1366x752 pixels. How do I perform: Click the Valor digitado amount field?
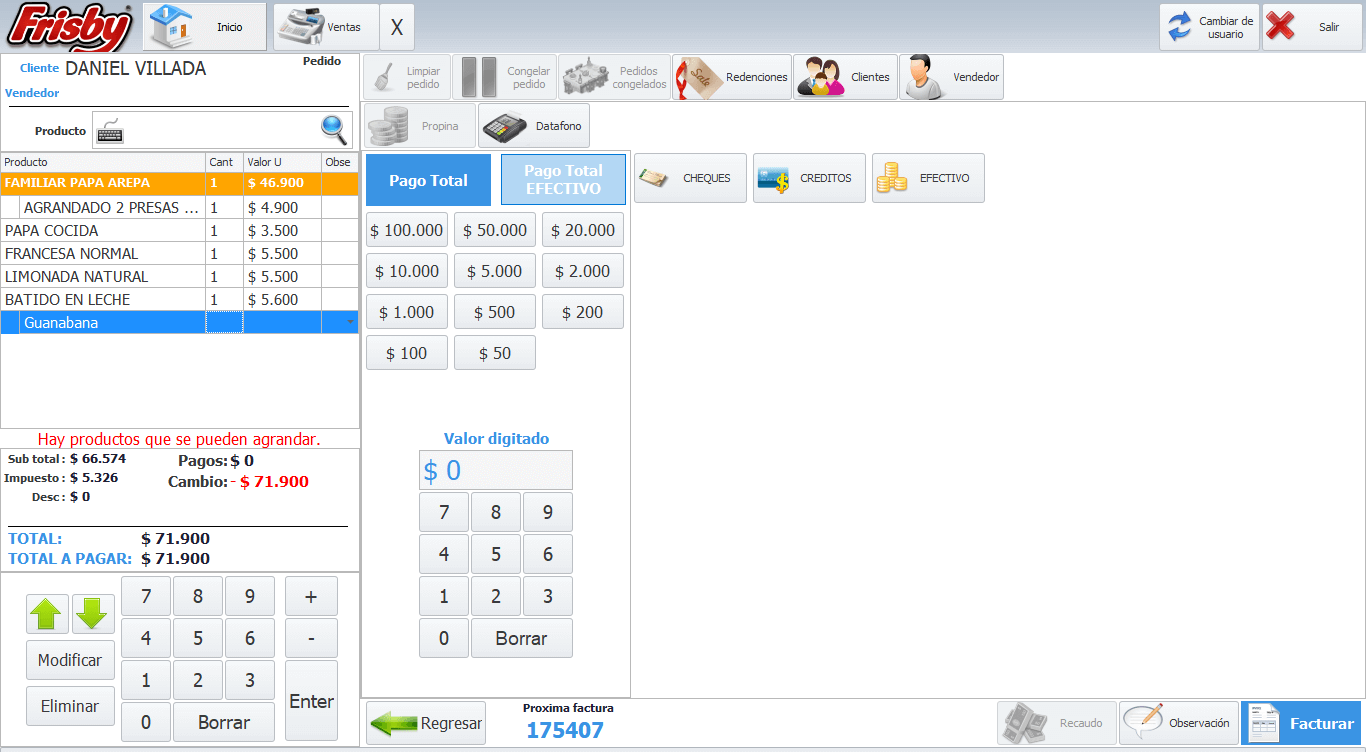click(496, 470)
